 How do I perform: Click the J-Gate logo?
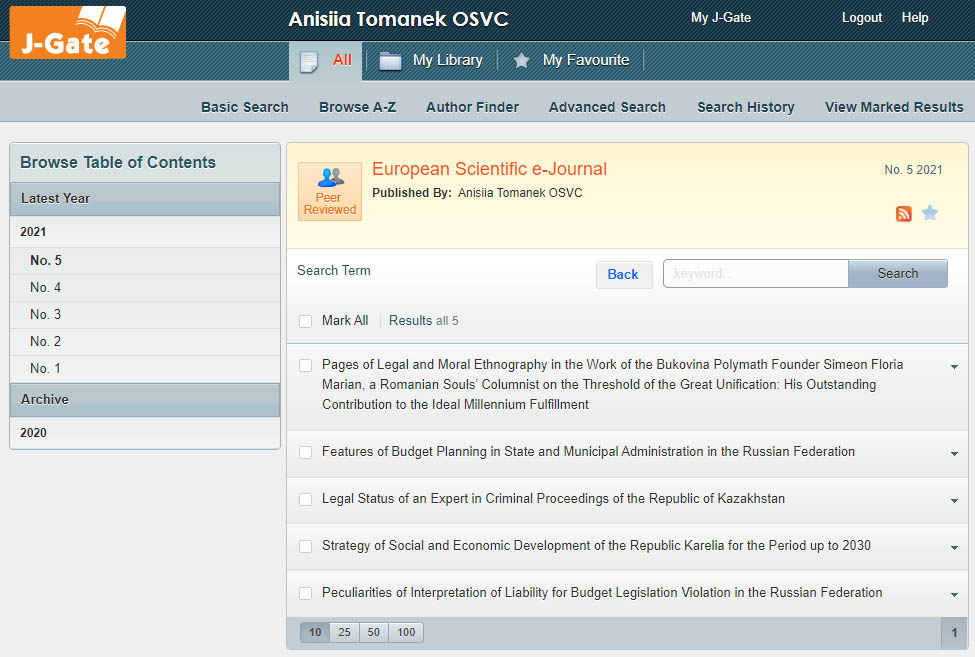(68, 32)
